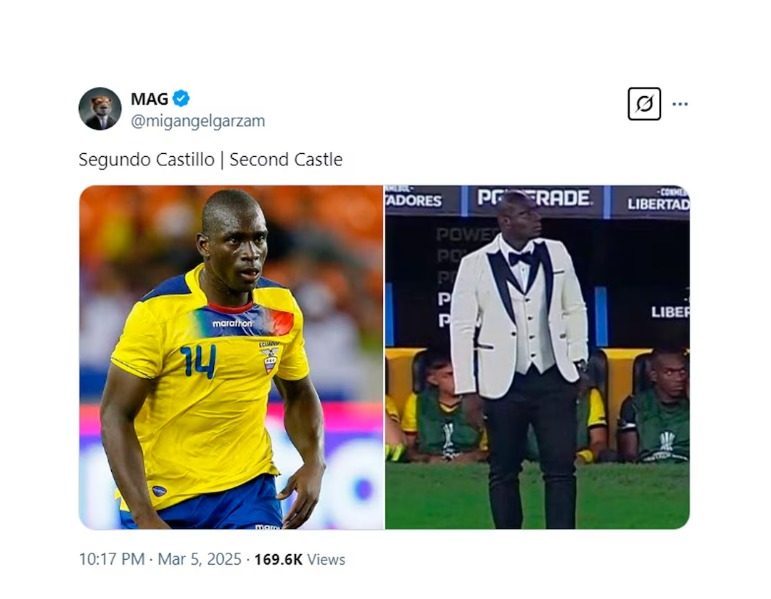
Task: Click the marathon logo on the jersey
Action: [232, 323]
